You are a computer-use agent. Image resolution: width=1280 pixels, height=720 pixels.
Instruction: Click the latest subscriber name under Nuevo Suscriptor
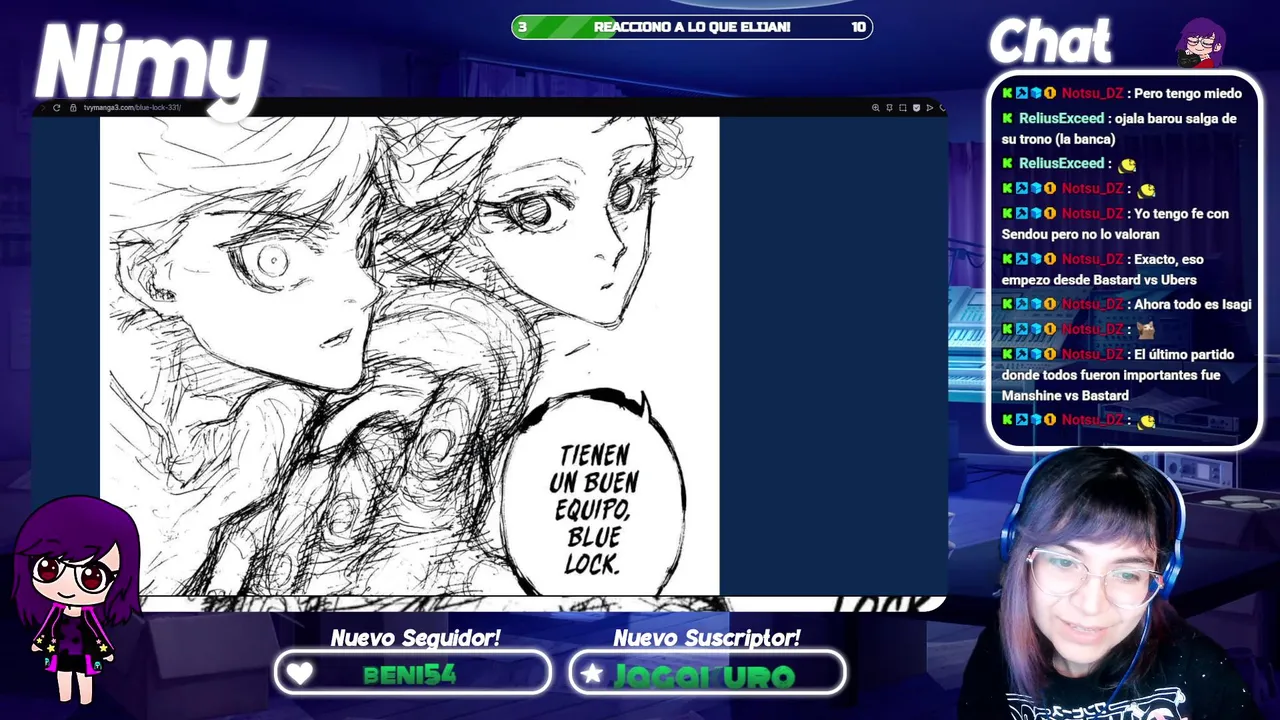pos(705,676)
